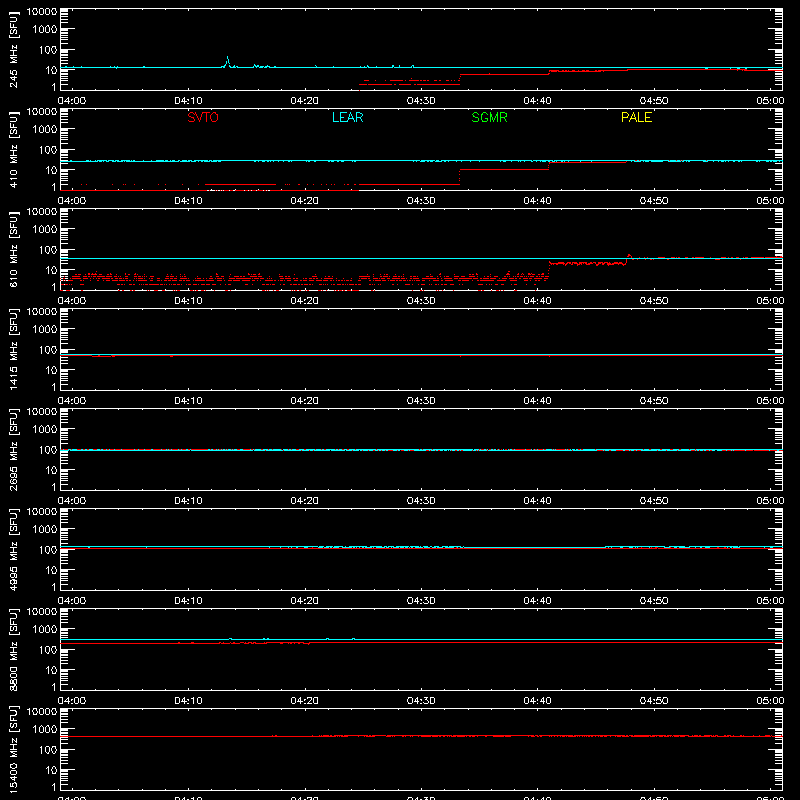The width and height of the screenshot is (800, 800).
Task: Click the red SVTO legend label
Action: pyautogui.click(x=203, y=117)
